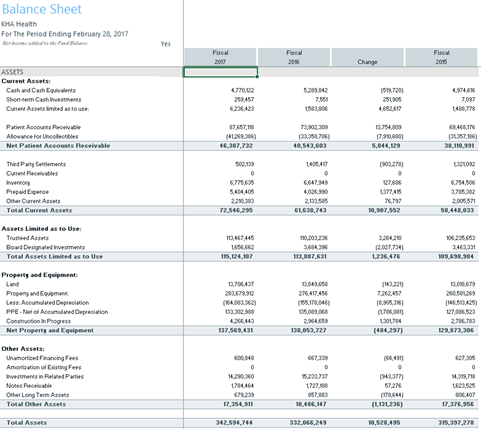481x429 pixels.
Task: Click the Fiscal 2017 column header
Action: 220,57
